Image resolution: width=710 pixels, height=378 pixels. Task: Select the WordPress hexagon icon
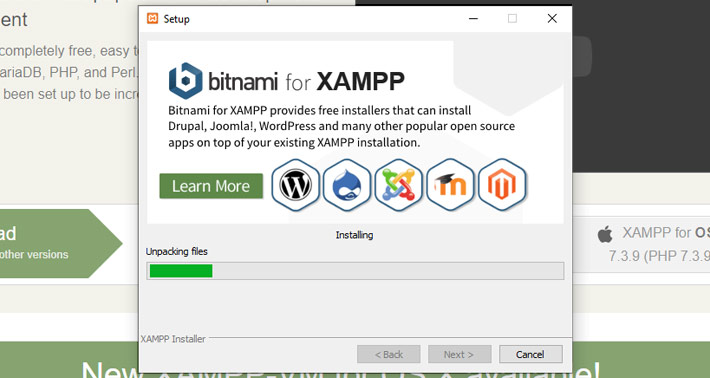(295, 185)
